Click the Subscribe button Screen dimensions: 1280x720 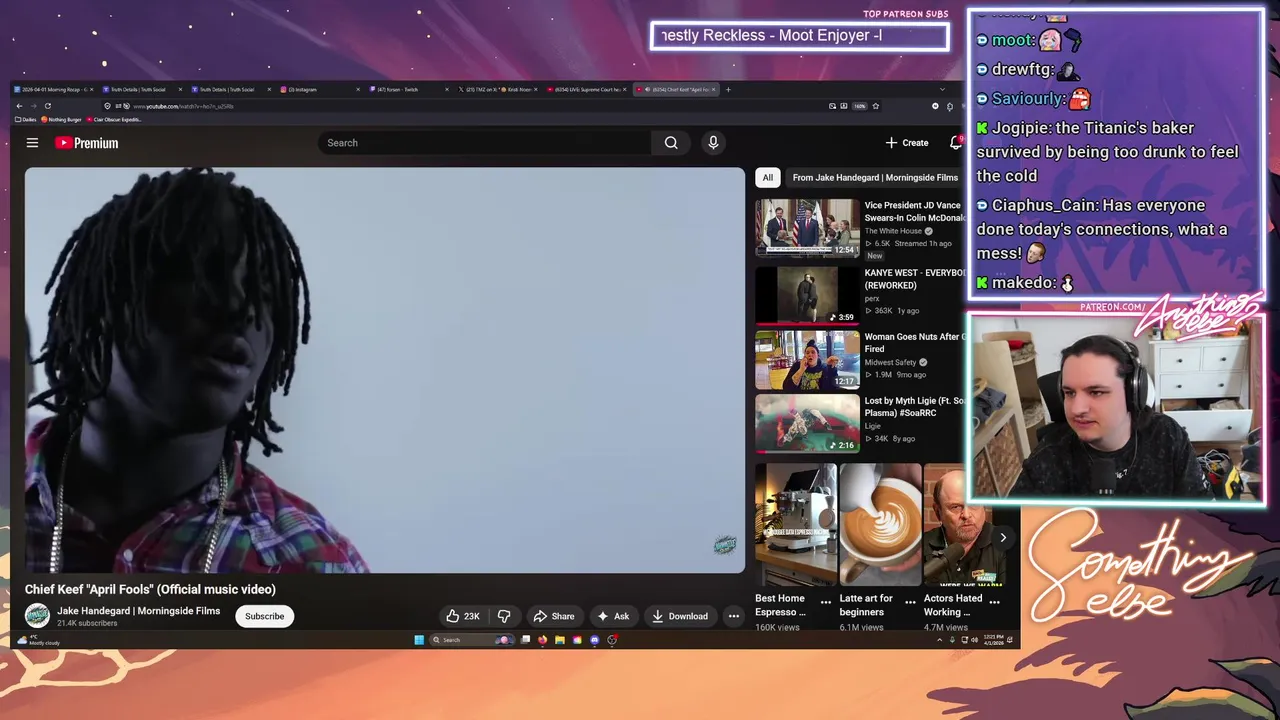(x=265, y=616)
